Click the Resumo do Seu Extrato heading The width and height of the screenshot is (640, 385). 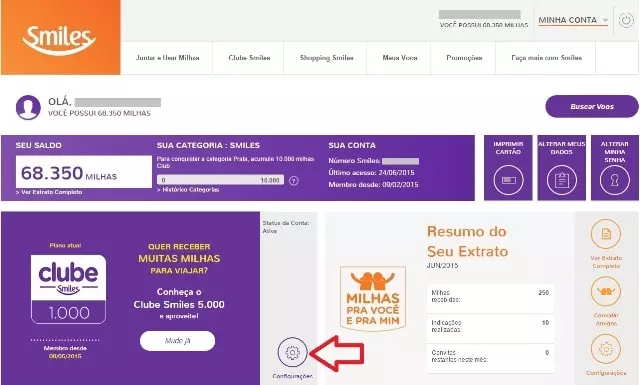(467, 241)
